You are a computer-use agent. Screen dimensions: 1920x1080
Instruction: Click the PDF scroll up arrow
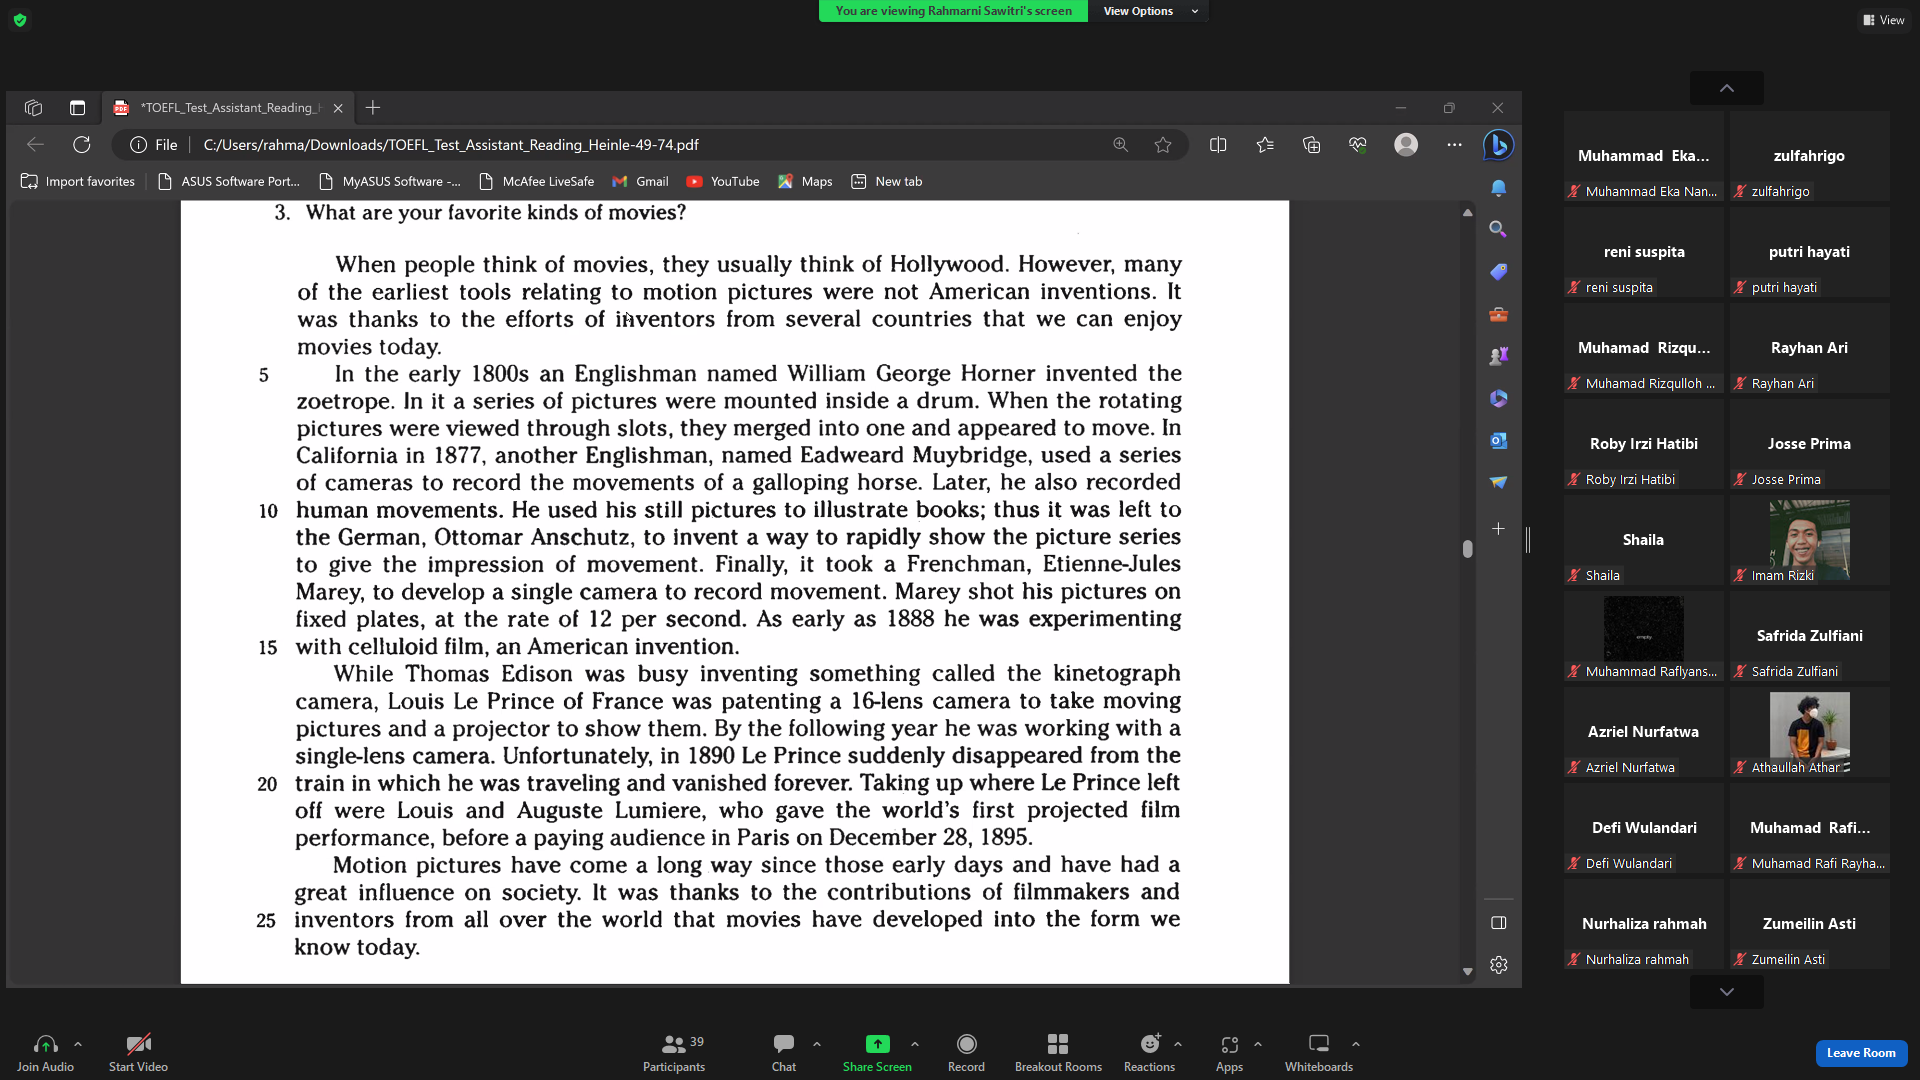(x=1467, y=213)
